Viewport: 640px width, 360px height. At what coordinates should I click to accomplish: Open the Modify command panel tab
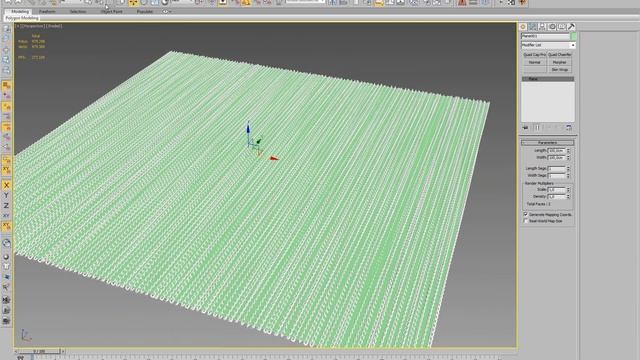[x=533, y=27]
